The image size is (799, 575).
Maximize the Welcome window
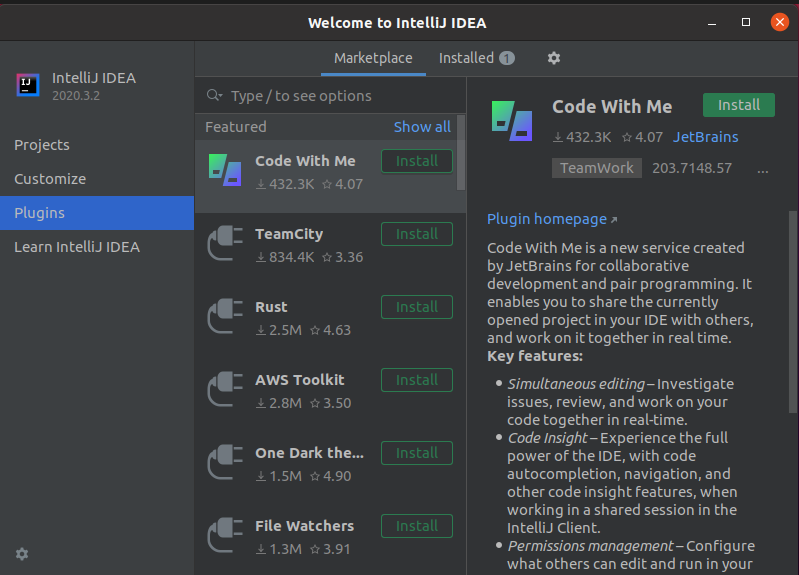coord(745,22)
